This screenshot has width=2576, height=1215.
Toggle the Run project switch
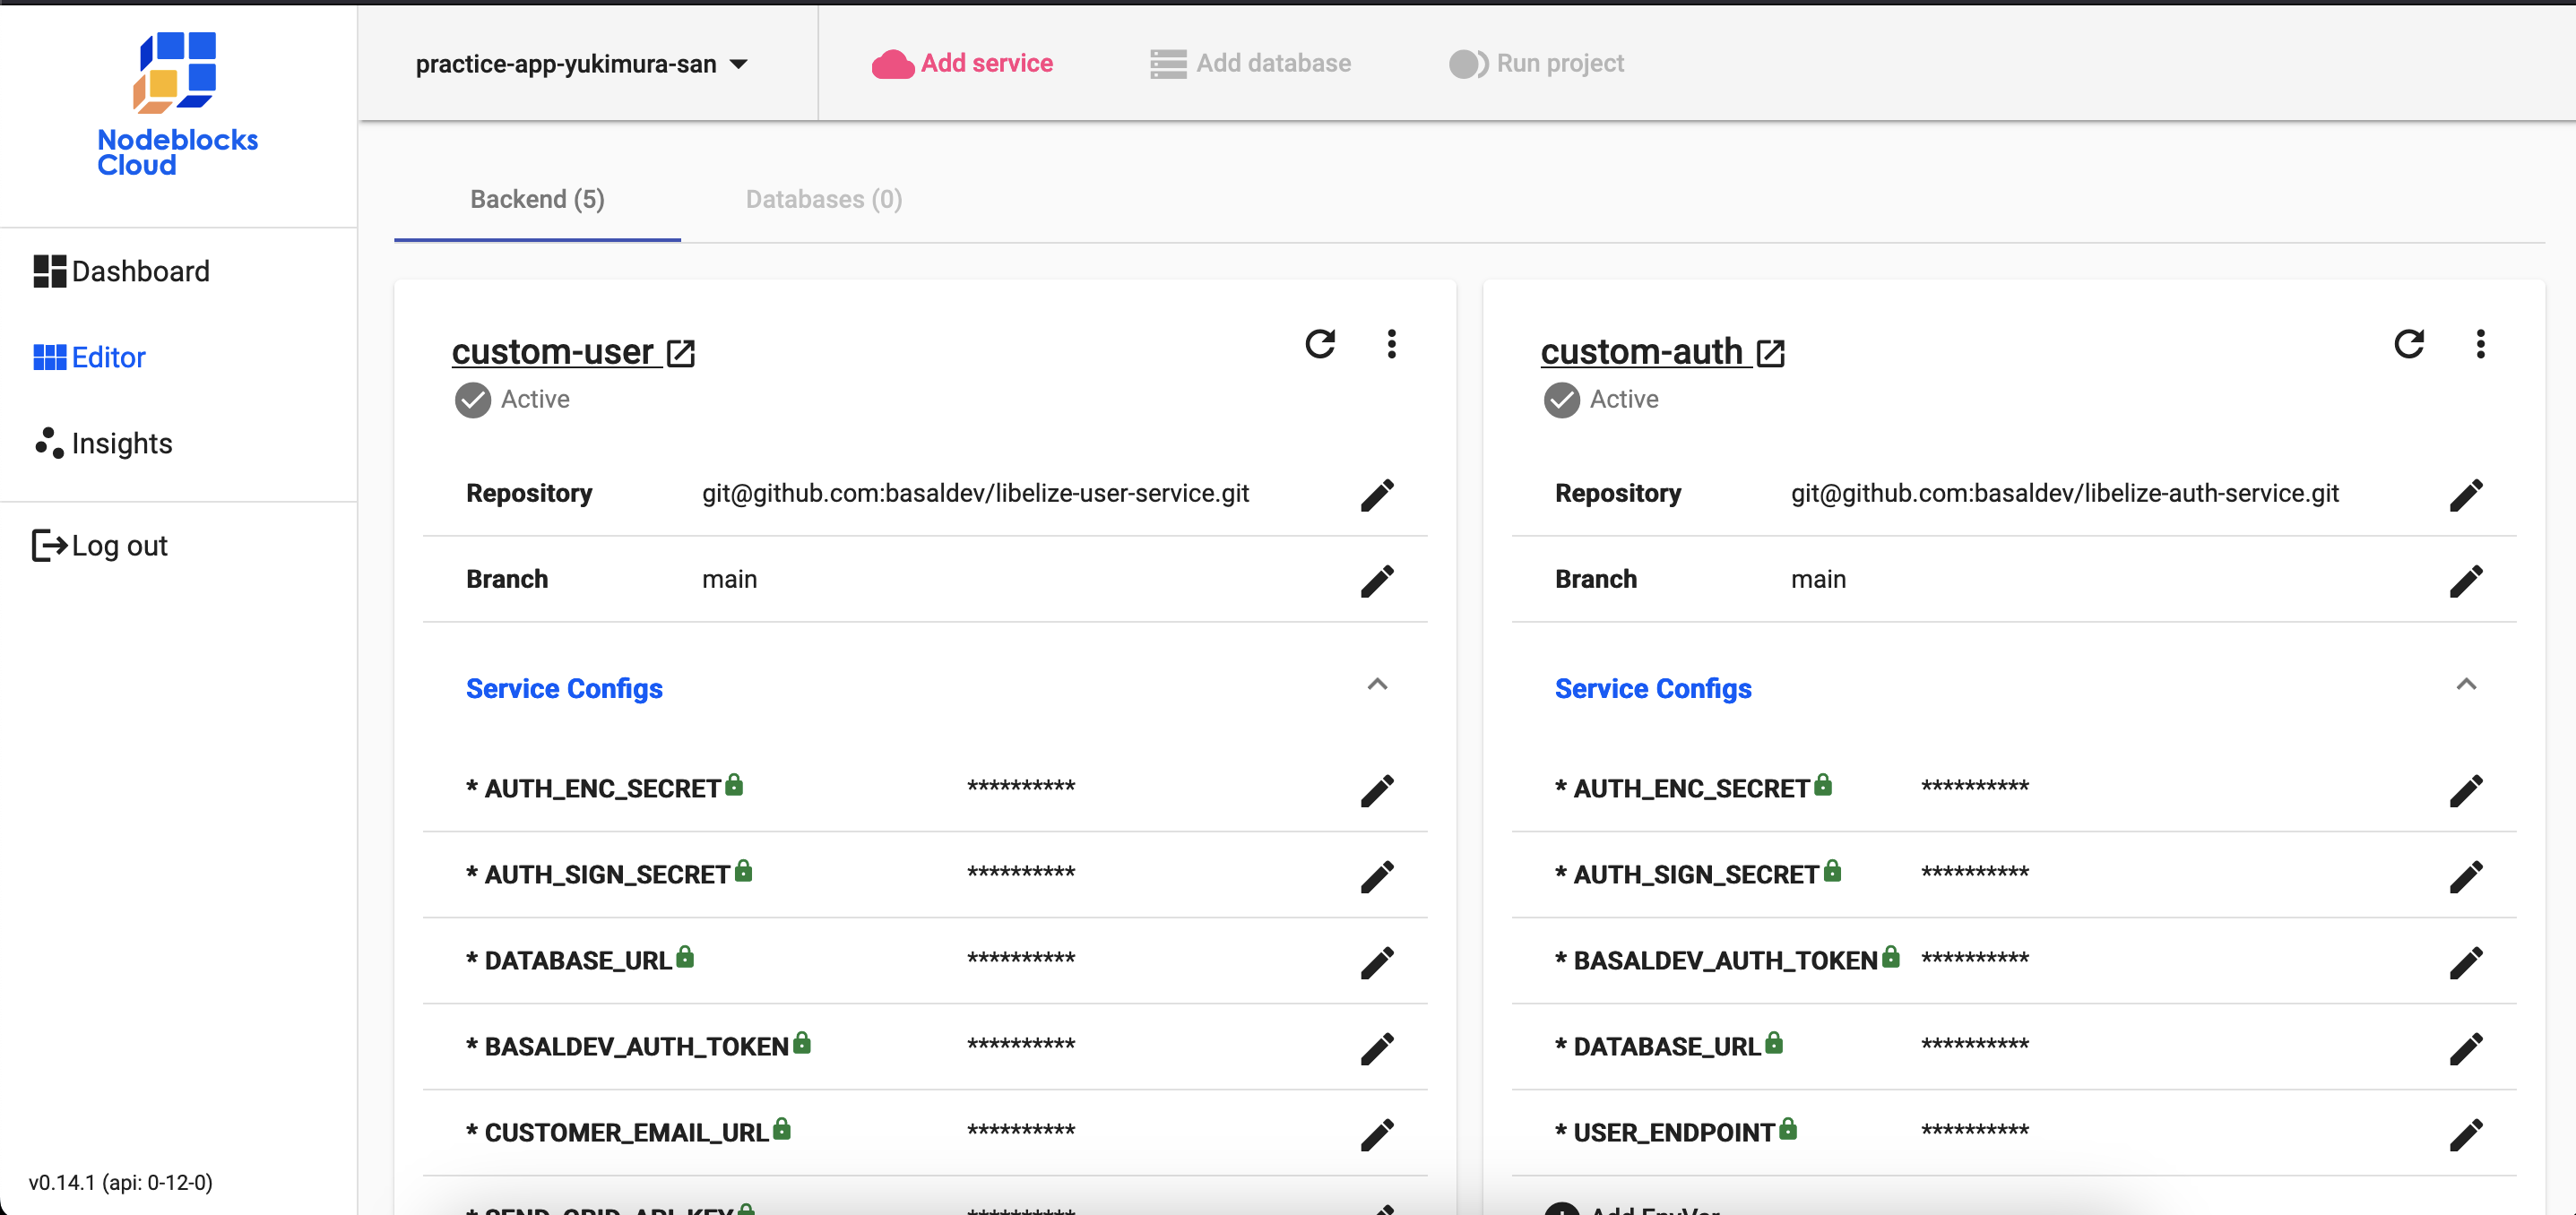pyautogui.click(x=1468, y=64)
